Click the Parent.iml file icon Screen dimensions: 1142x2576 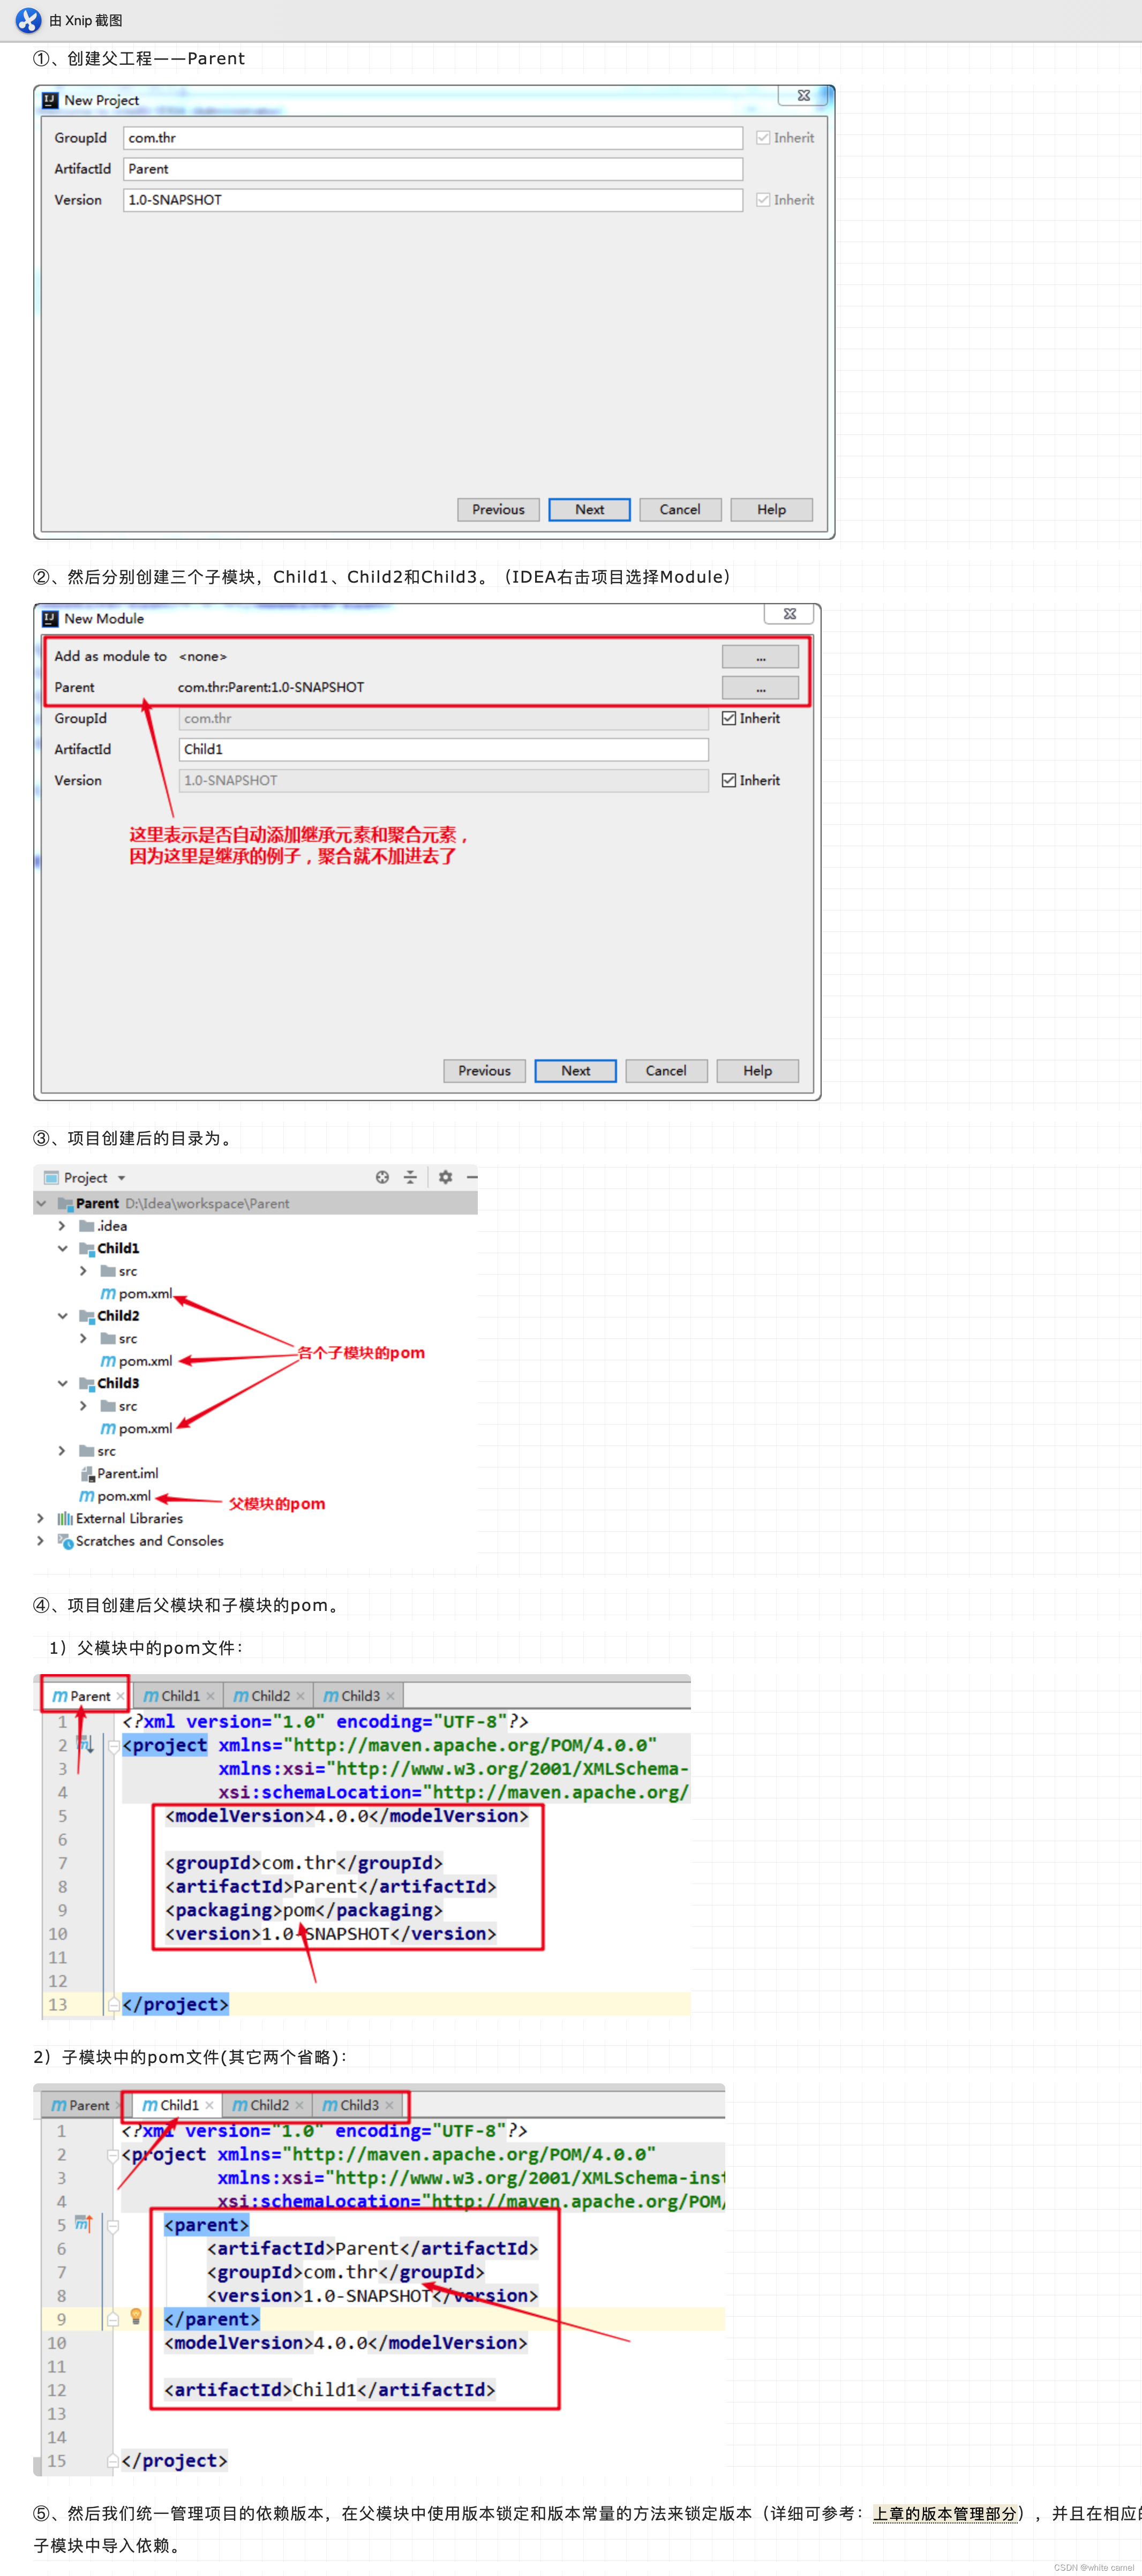[87, 1473]
